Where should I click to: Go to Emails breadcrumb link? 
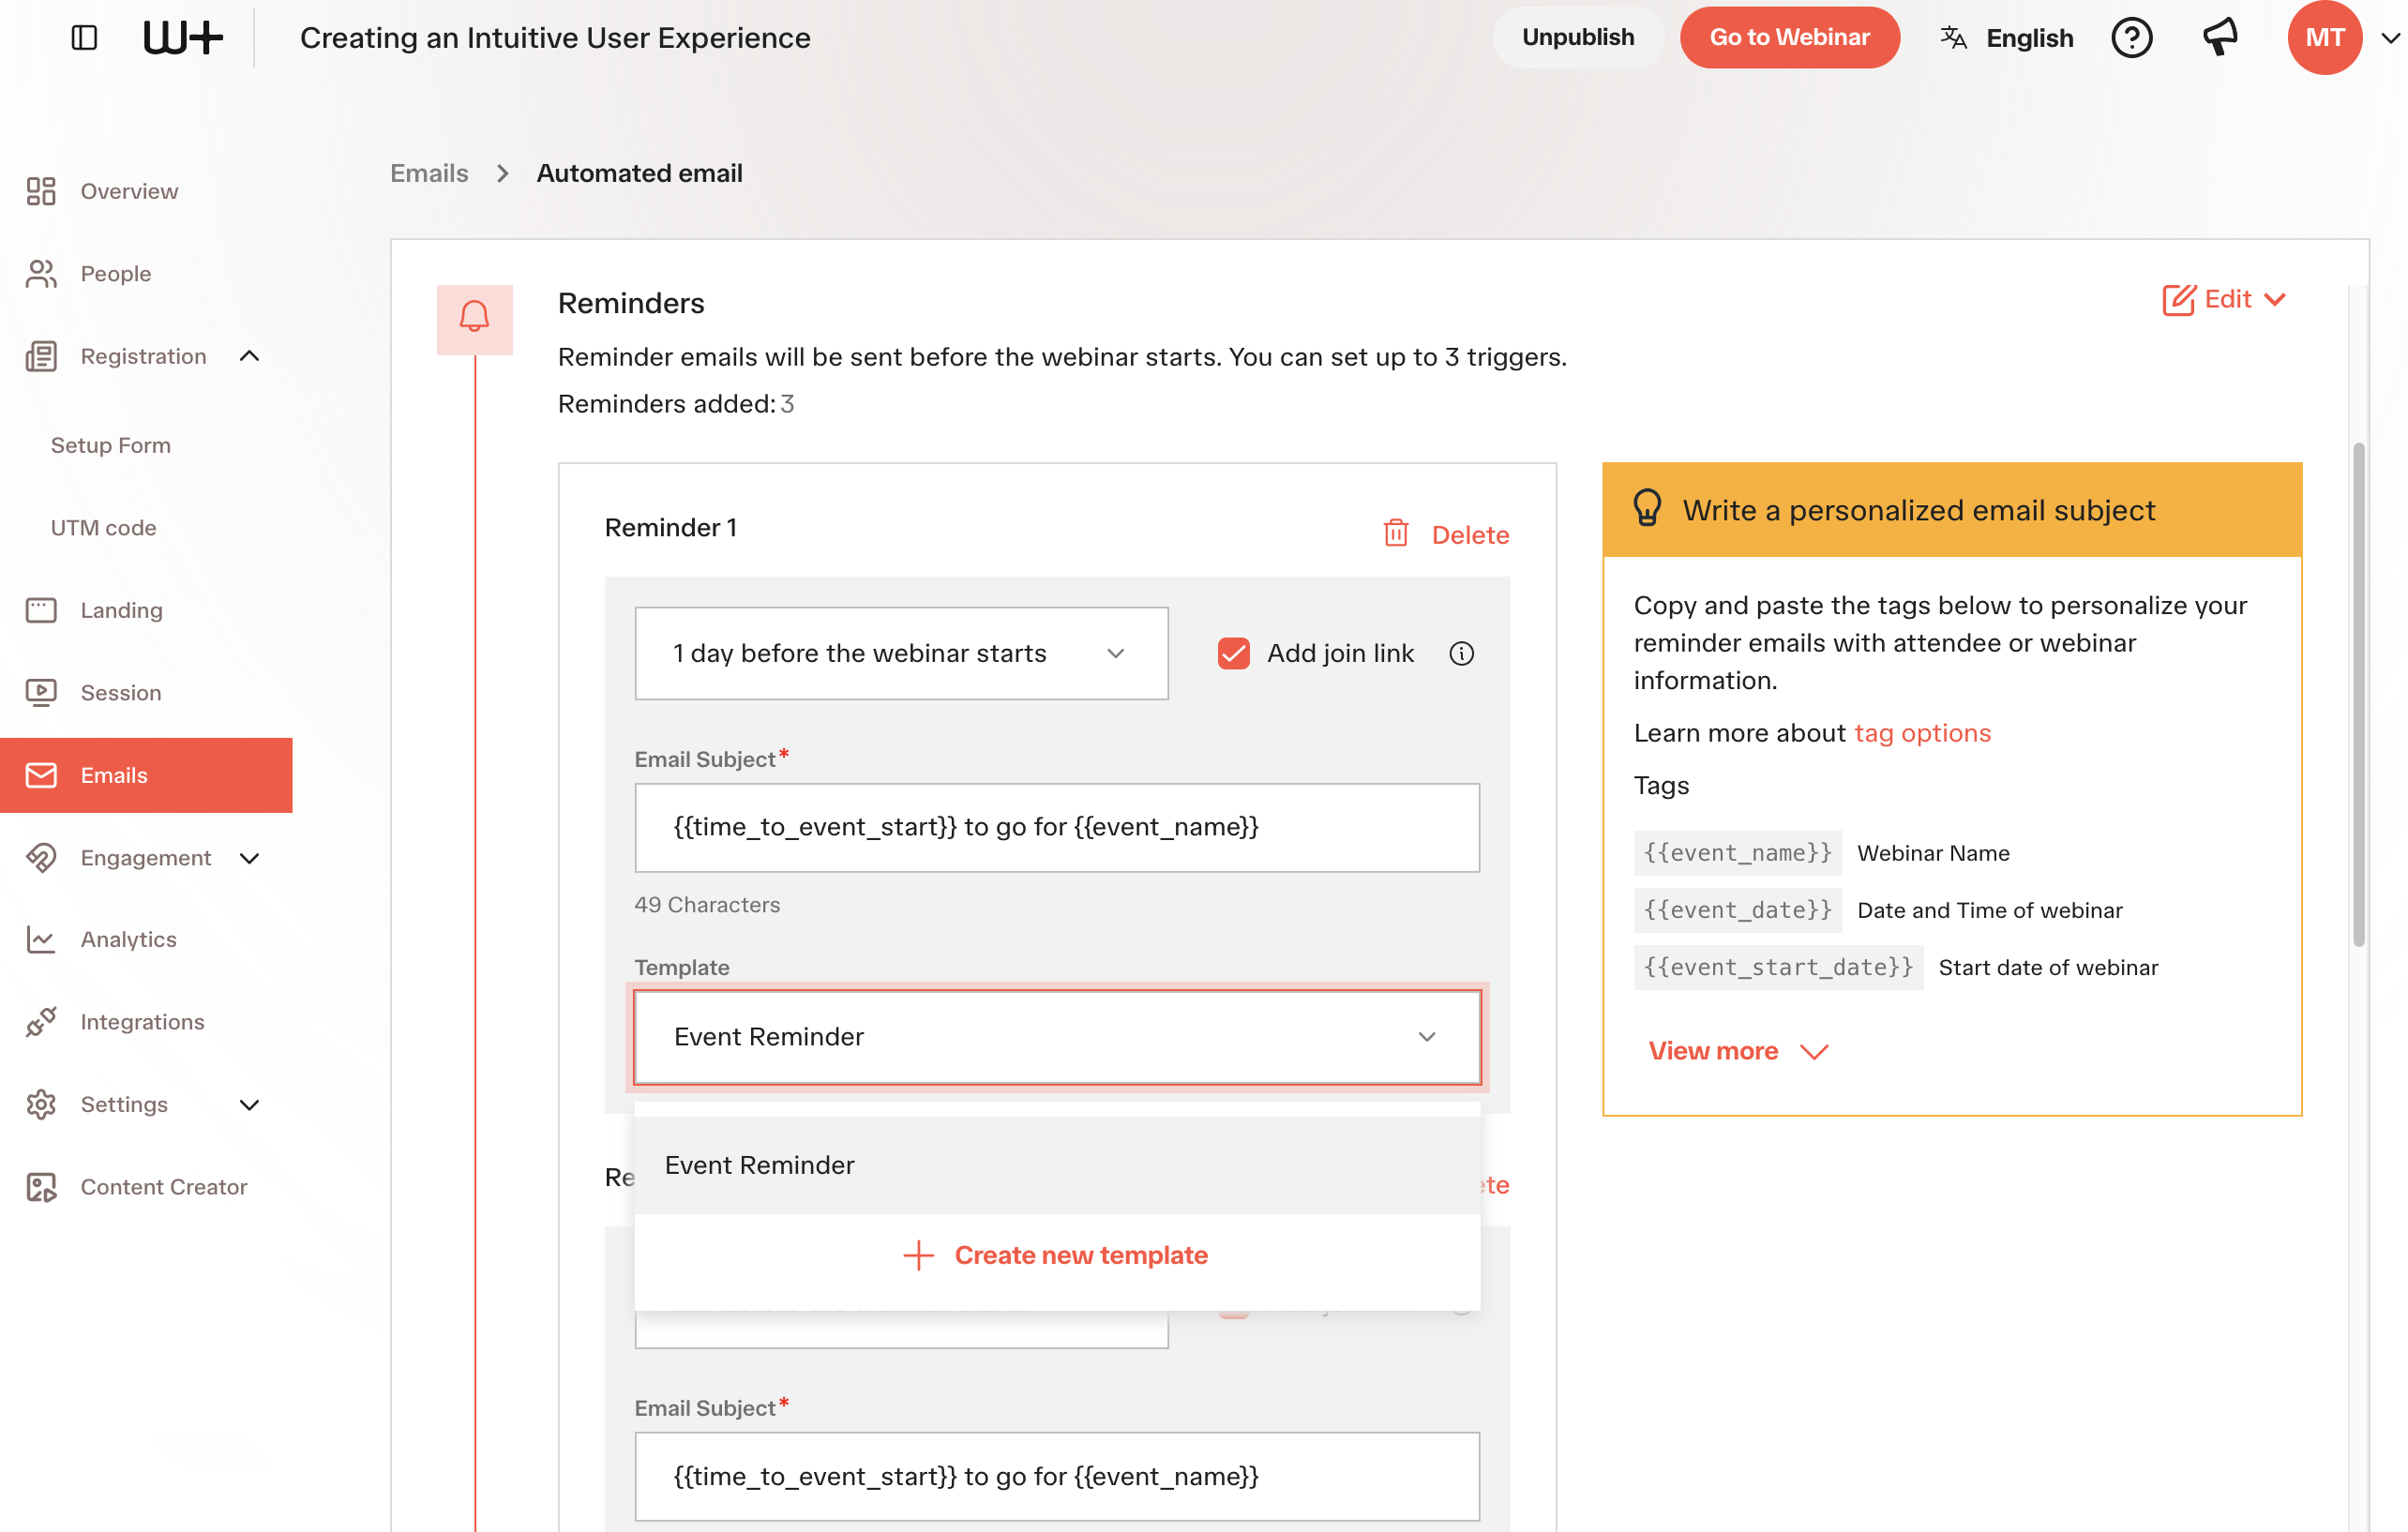[x=429, y=173]
